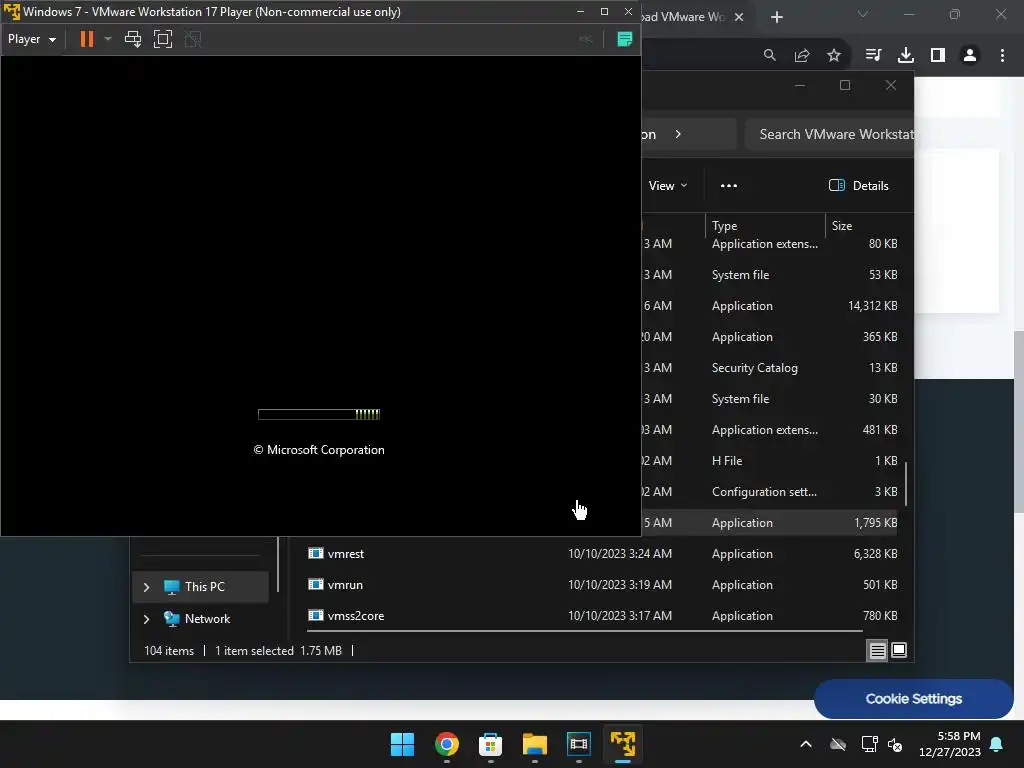Open Chrome profile avatar
Image resolution: width=1024 pixels, height=768 pixels.
[970, 56]
